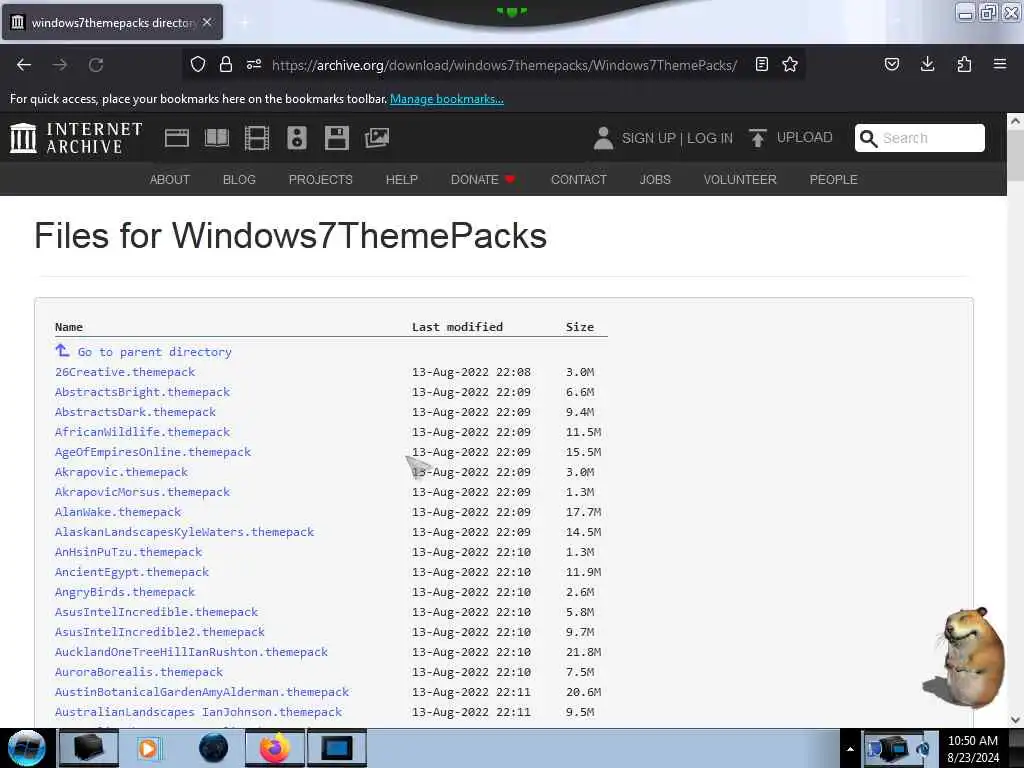Close the windows7themepacks tab
Screen dimensions: 1024x768
[207, 22]
